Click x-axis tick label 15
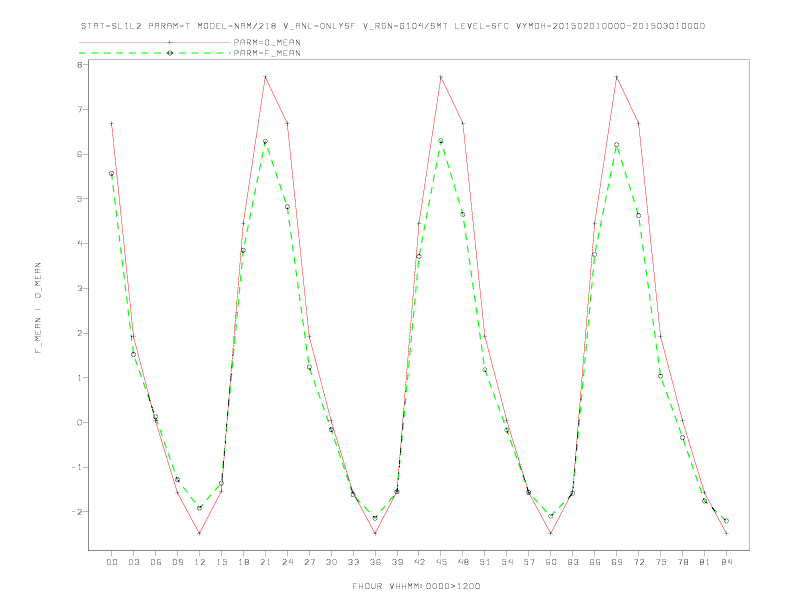Screen dimensions: 792x612 click(221, 562)
